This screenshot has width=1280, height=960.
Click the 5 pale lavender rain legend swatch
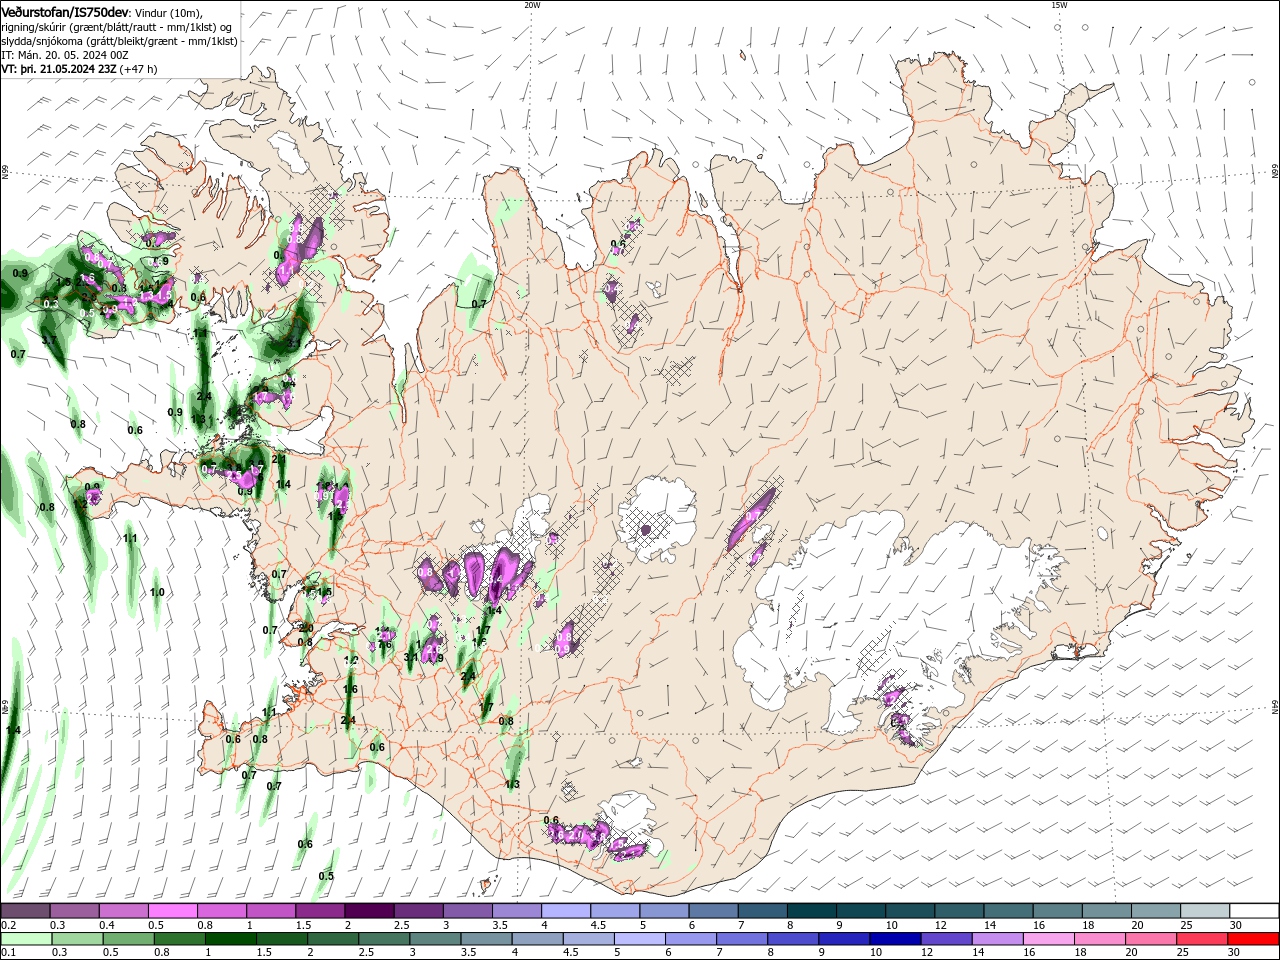[639, 939]
